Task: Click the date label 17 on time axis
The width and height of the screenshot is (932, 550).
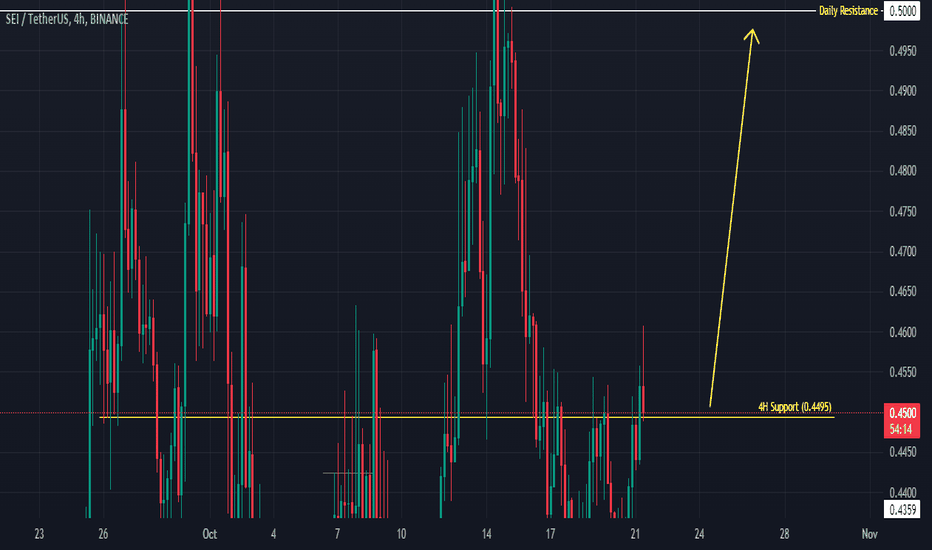Action: tap(550, 534)
